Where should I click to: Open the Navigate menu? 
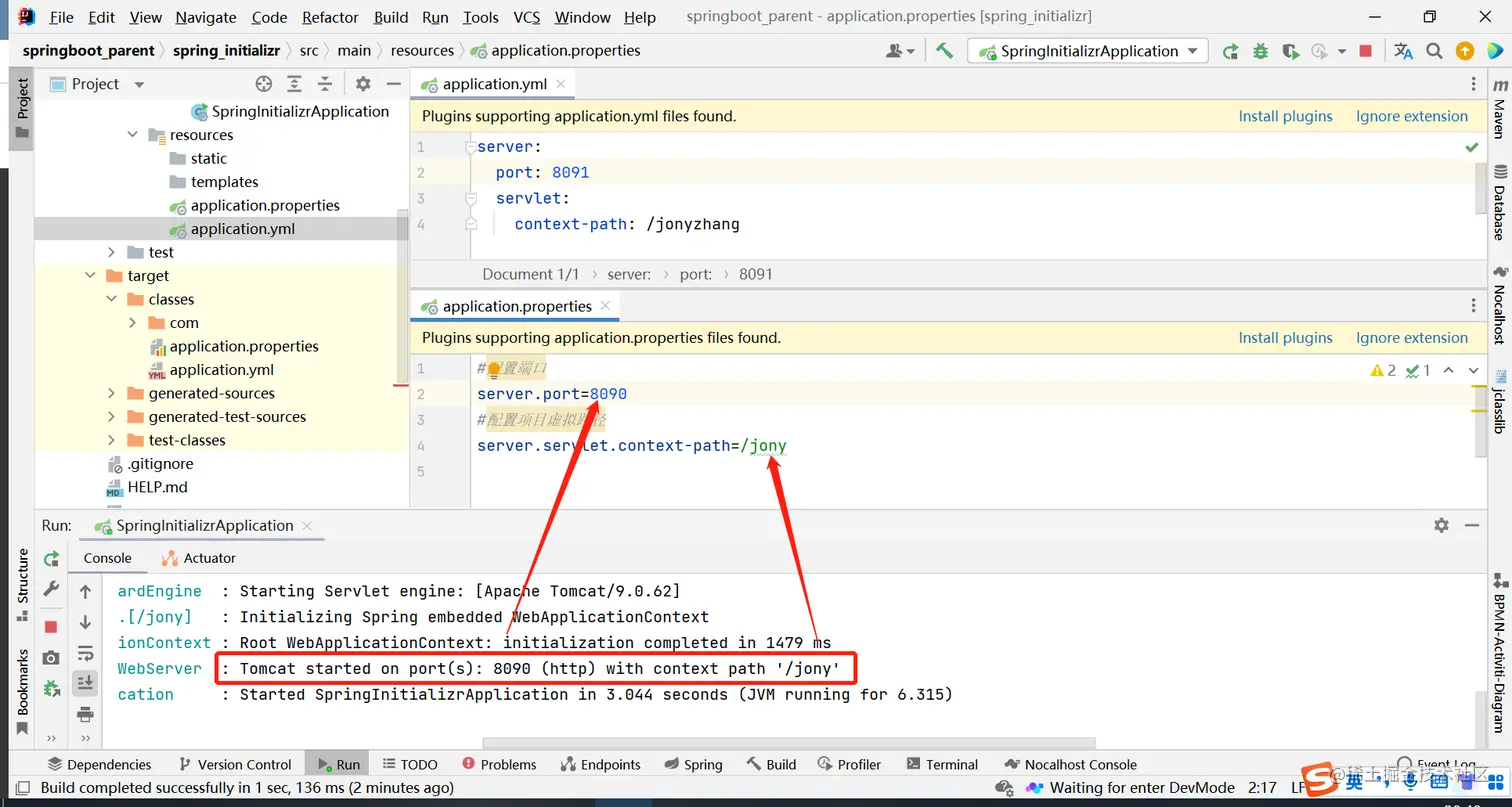coord(206,17)
